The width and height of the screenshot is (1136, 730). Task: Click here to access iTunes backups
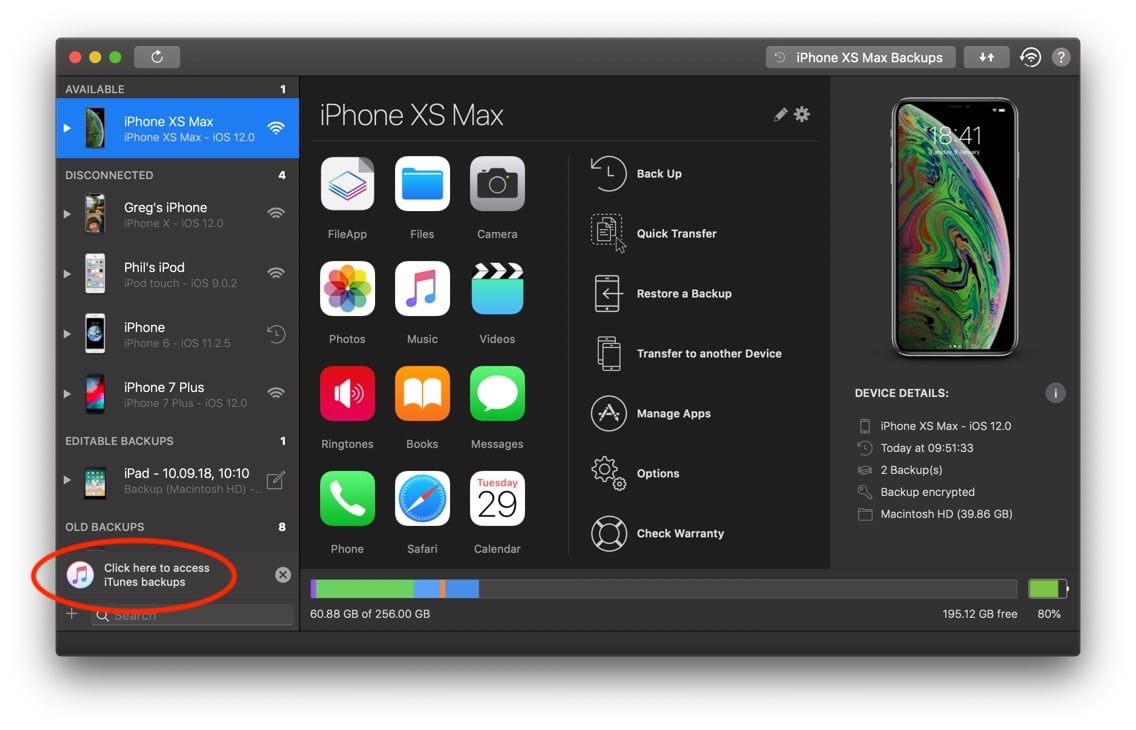156,575
